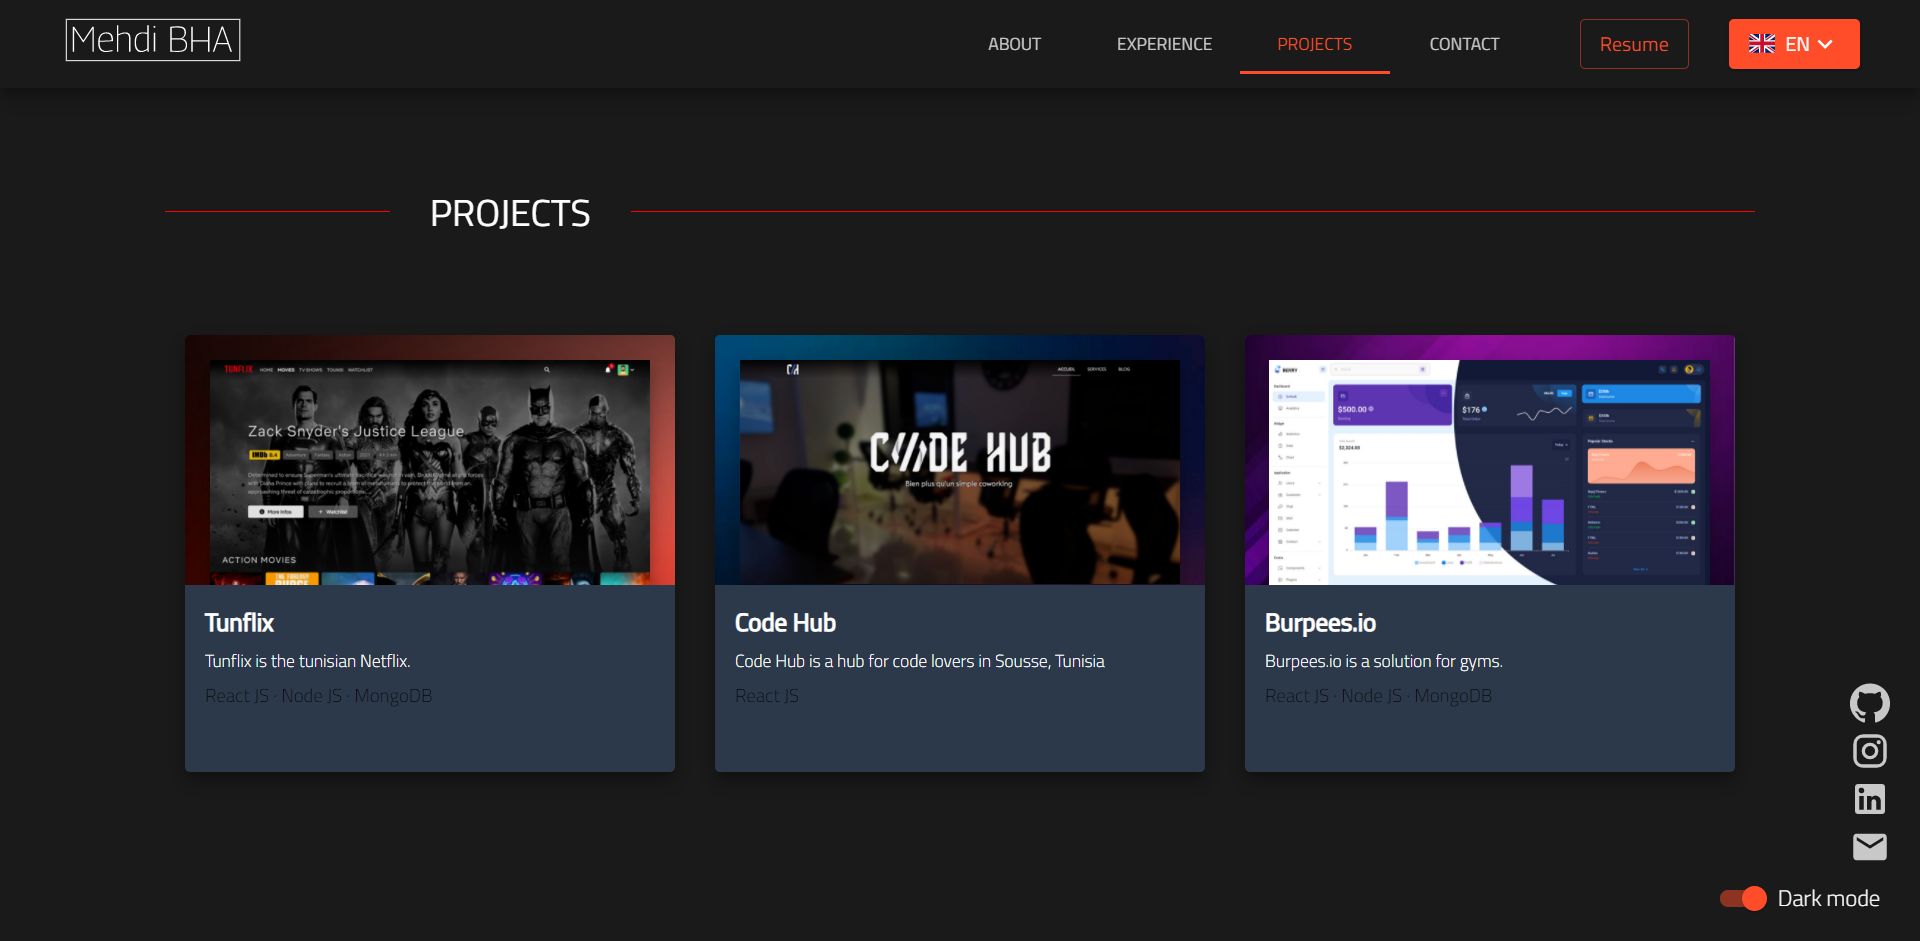Open the GitHub profile icon
The height and width of the screenshot is (941, 1920).
(x=1869, y=703)
